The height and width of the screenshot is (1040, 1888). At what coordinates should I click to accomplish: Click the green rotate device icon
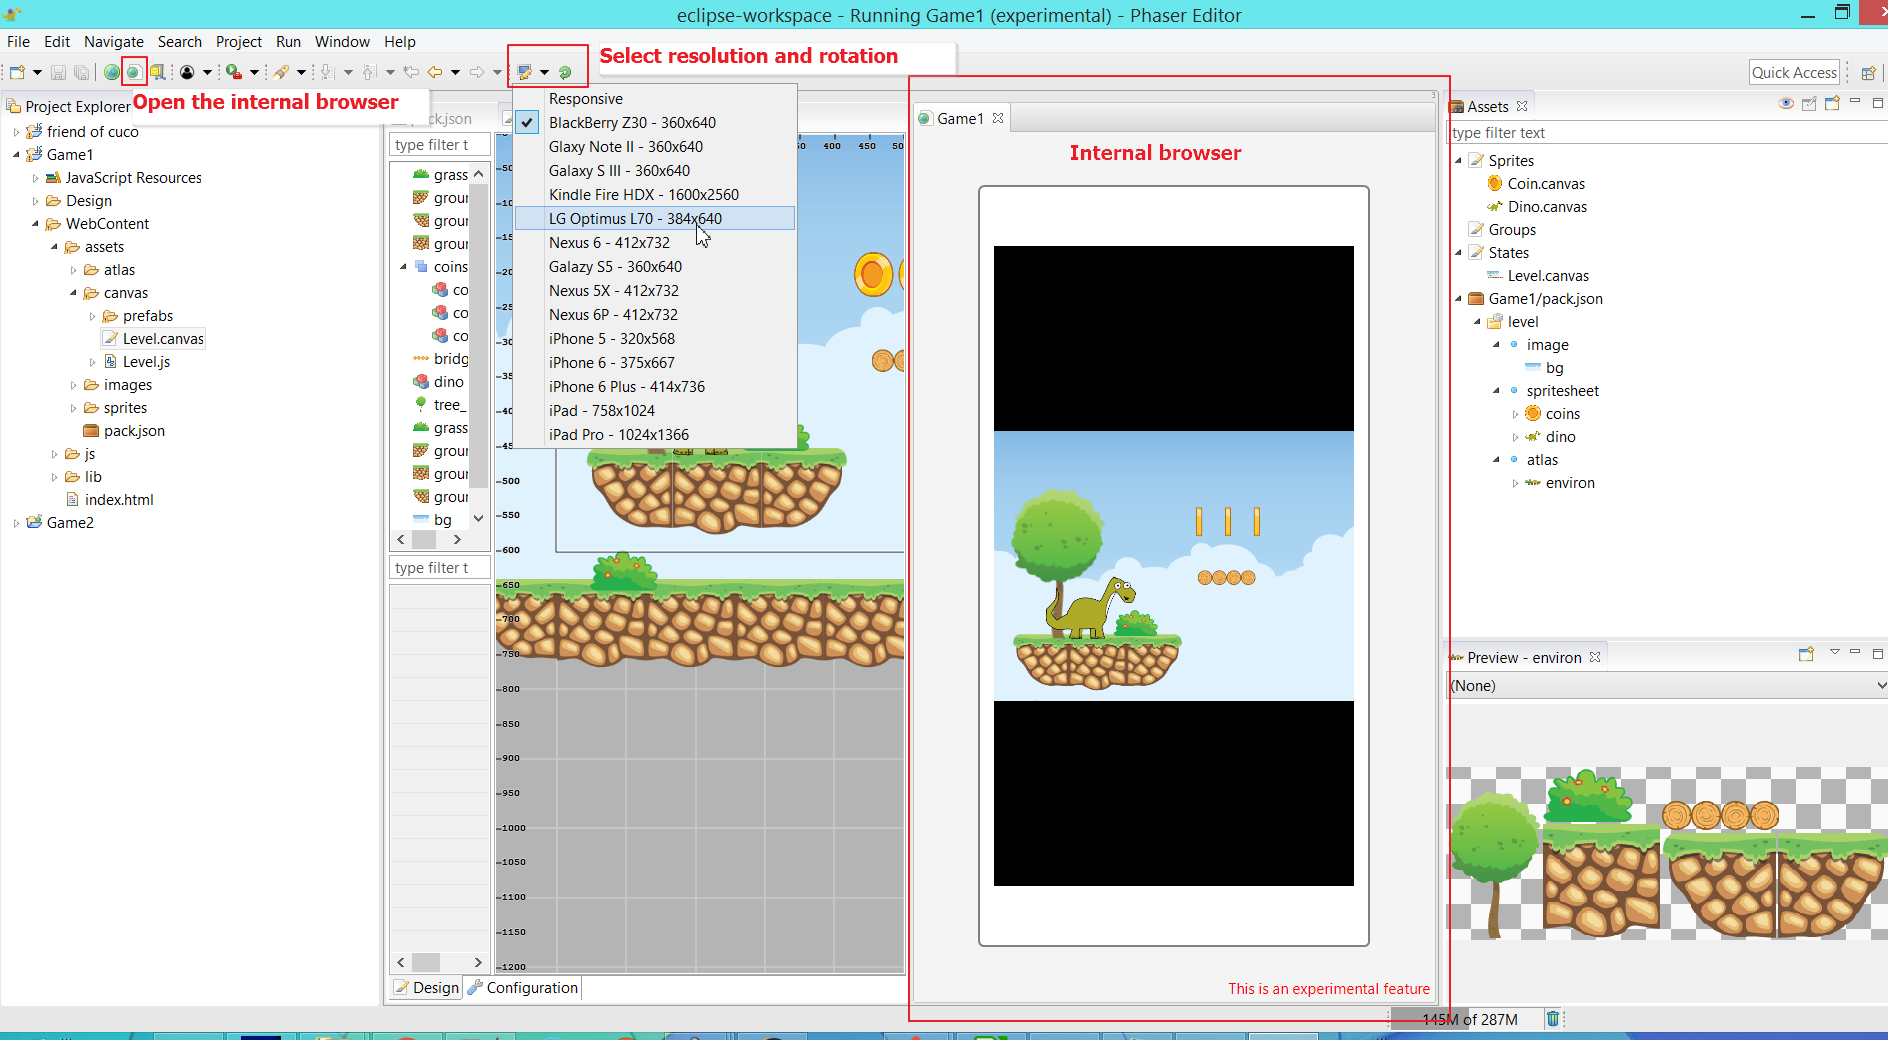[x=565, y=72]
